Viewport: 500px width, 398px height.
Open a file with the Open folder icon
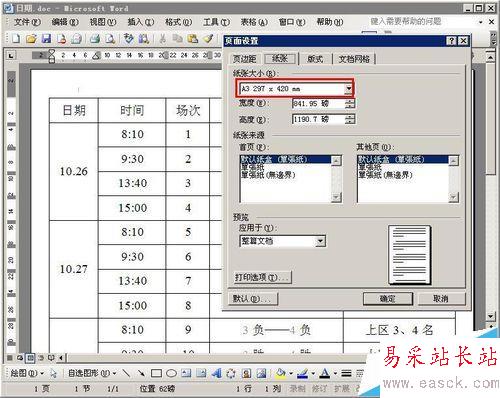pos(31,39)
